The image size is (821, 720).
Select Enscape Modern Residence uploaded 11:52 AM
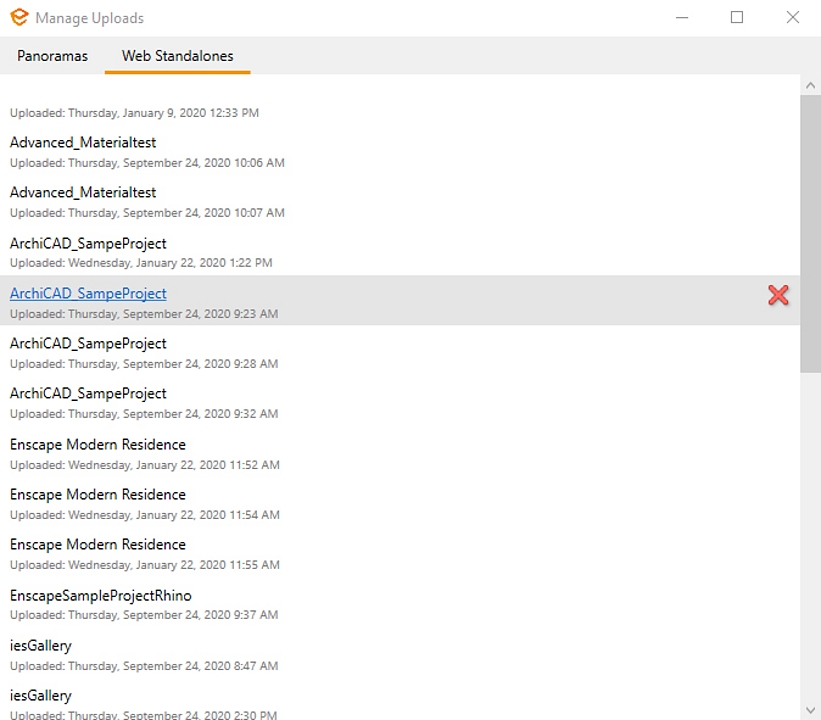click(x=97, y=444)
